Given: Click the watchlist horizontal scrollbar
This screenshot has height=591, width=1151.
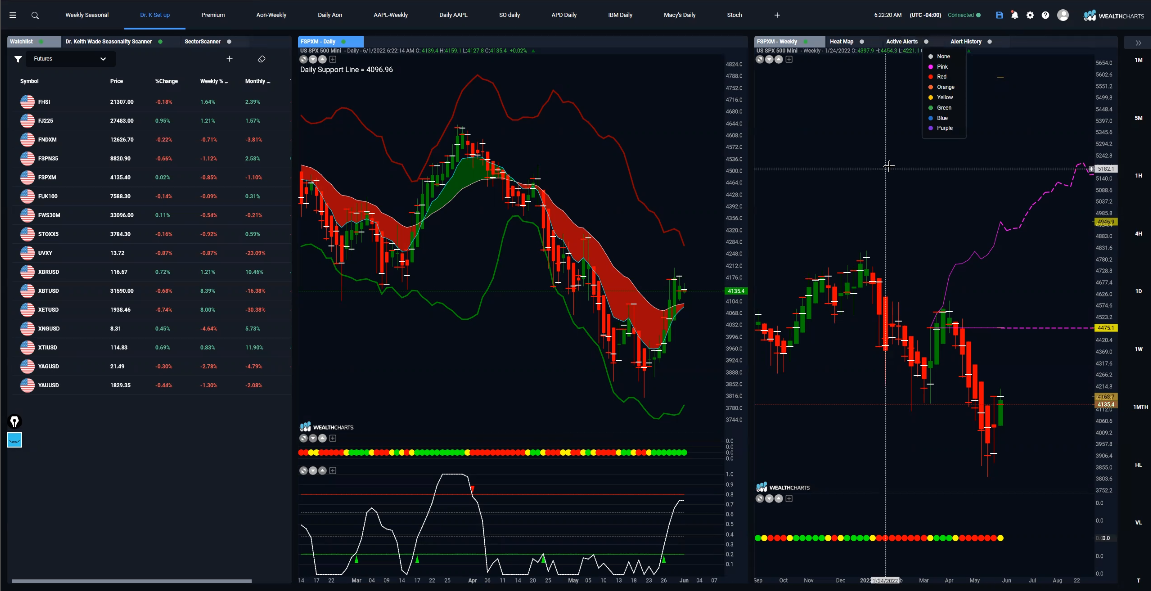Looking at the screenshot, I should pos(132,581).
